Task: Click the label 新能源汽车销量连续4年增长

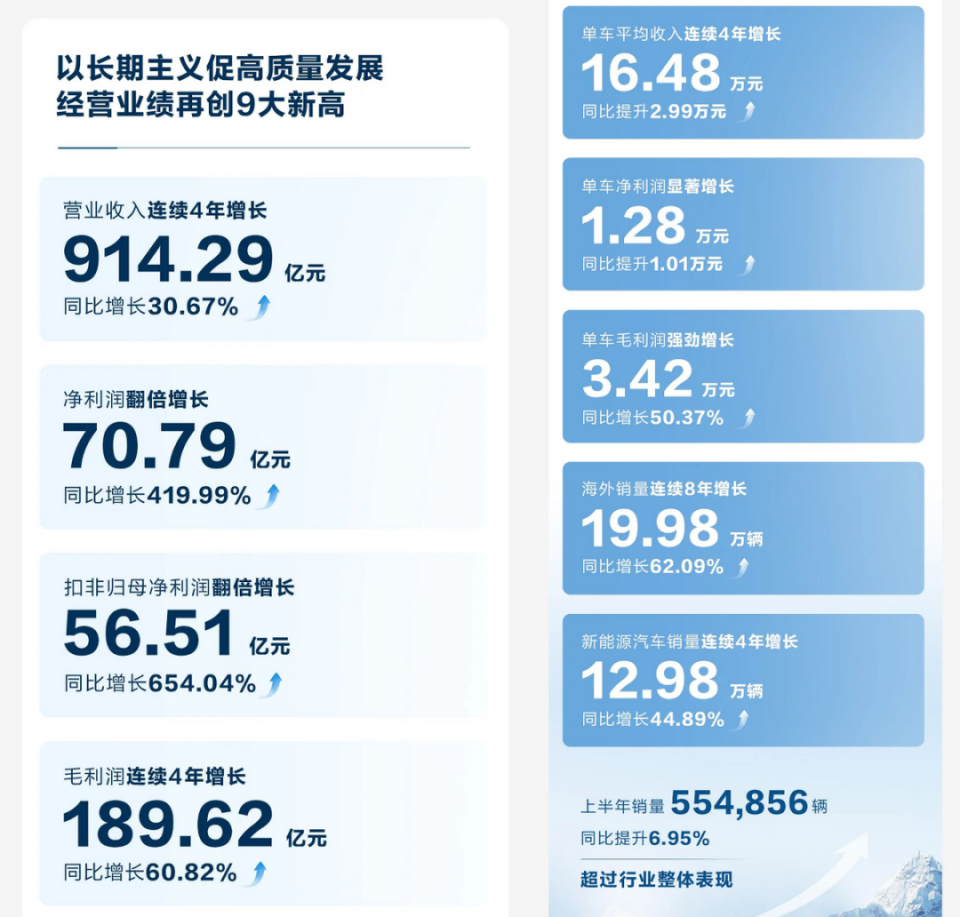Action: (x=689, y=642)
